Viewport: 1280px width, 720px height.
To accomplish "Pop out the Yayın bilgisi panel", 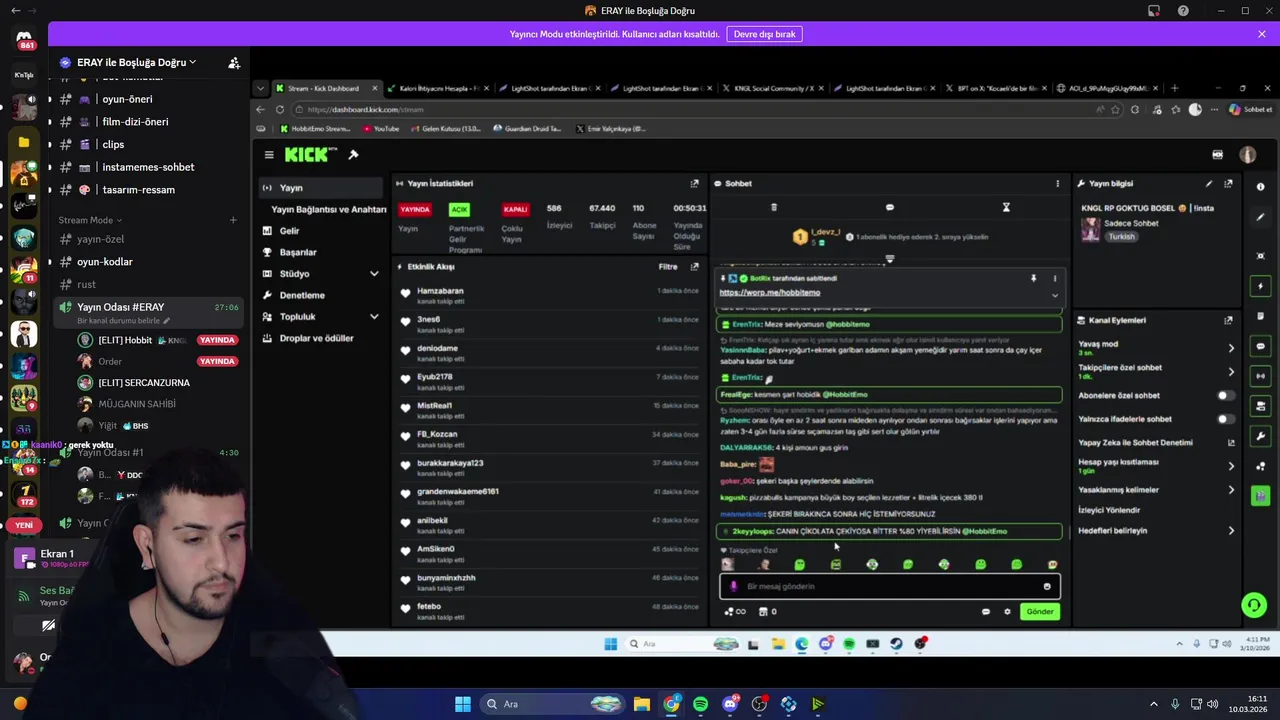I will click(1228, 183).
